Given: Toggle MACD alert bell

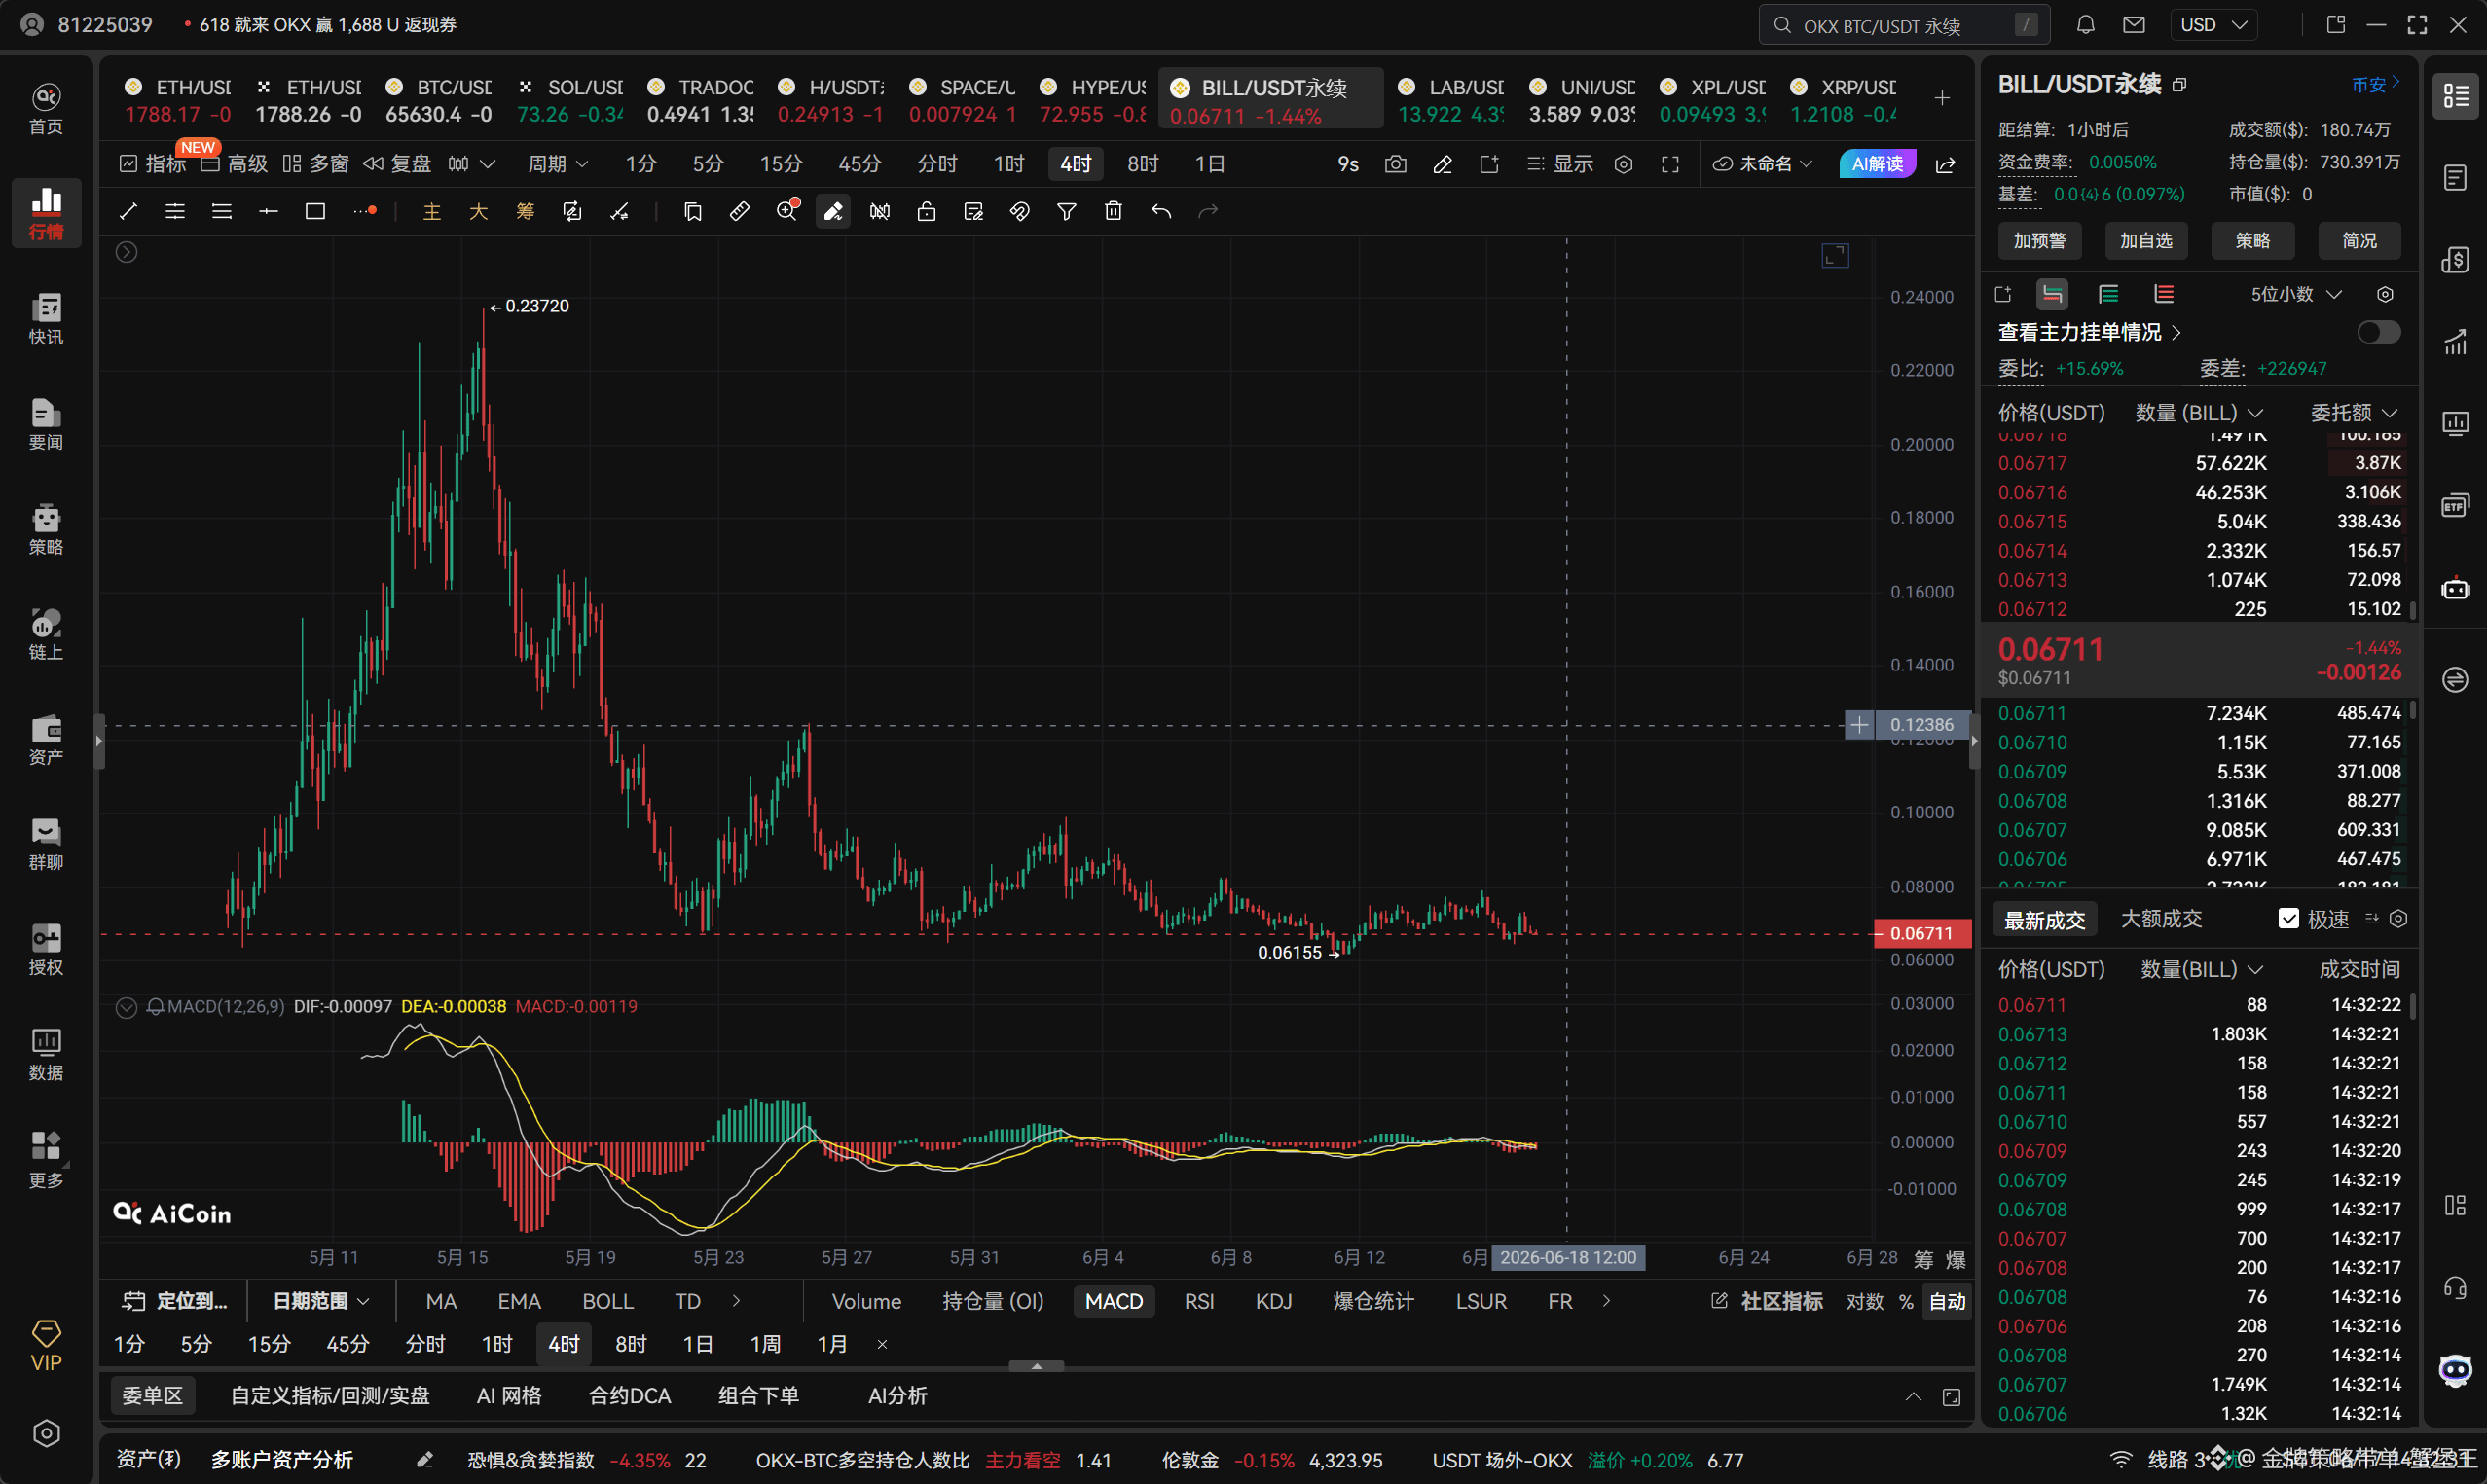Looking at the screenshot, I should tap(155, 1007).
